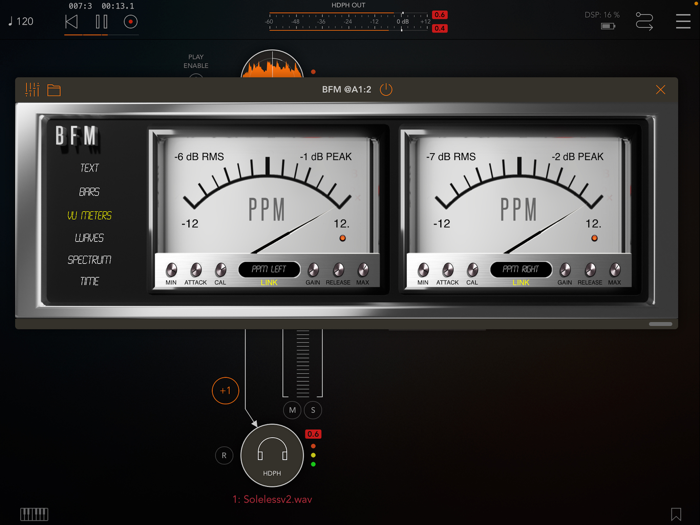Pause the transport playback
The height and width of the screenshot is (525, 700).
[x=101, y=21]
